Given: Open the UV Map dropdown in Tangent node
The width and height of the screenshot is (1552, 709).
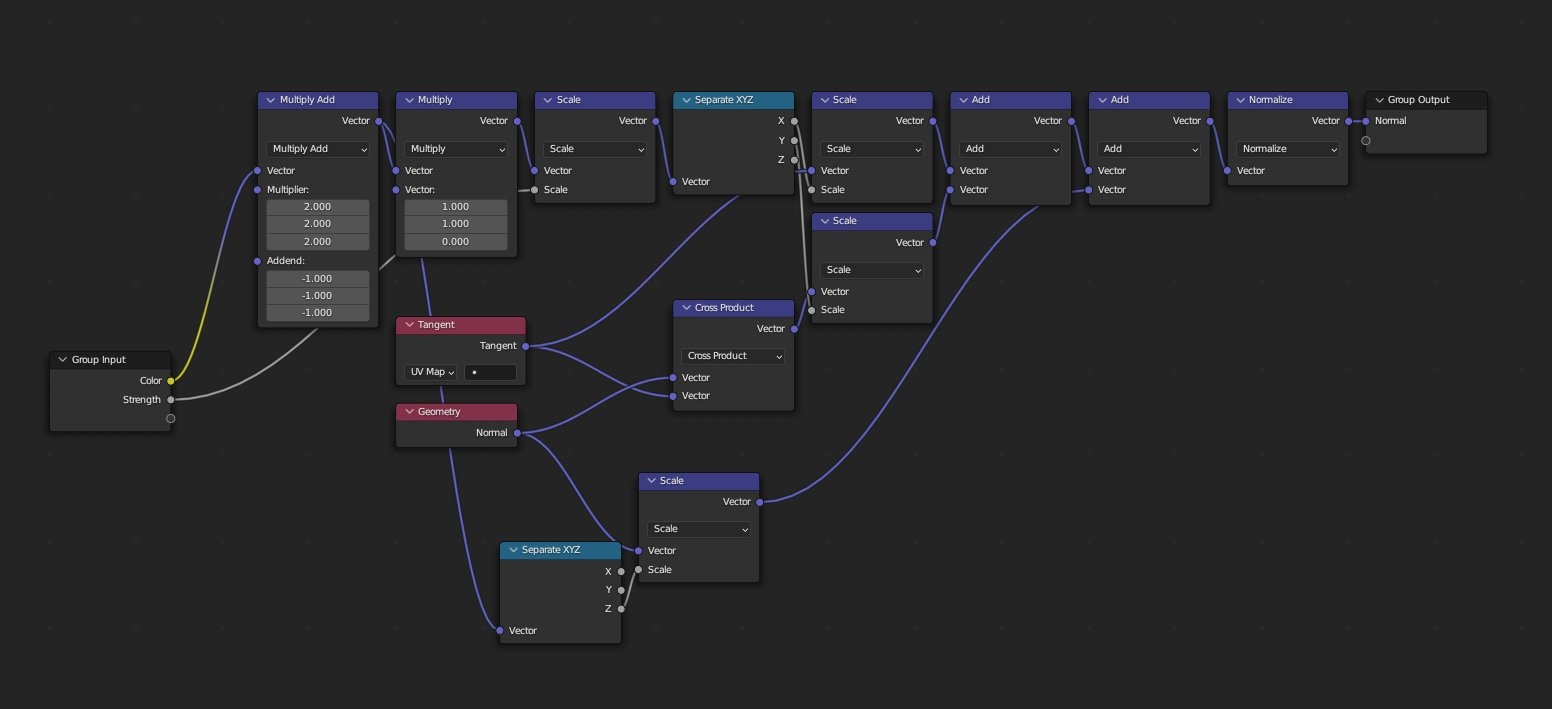Looking at the screenshot, I should 431,372.
